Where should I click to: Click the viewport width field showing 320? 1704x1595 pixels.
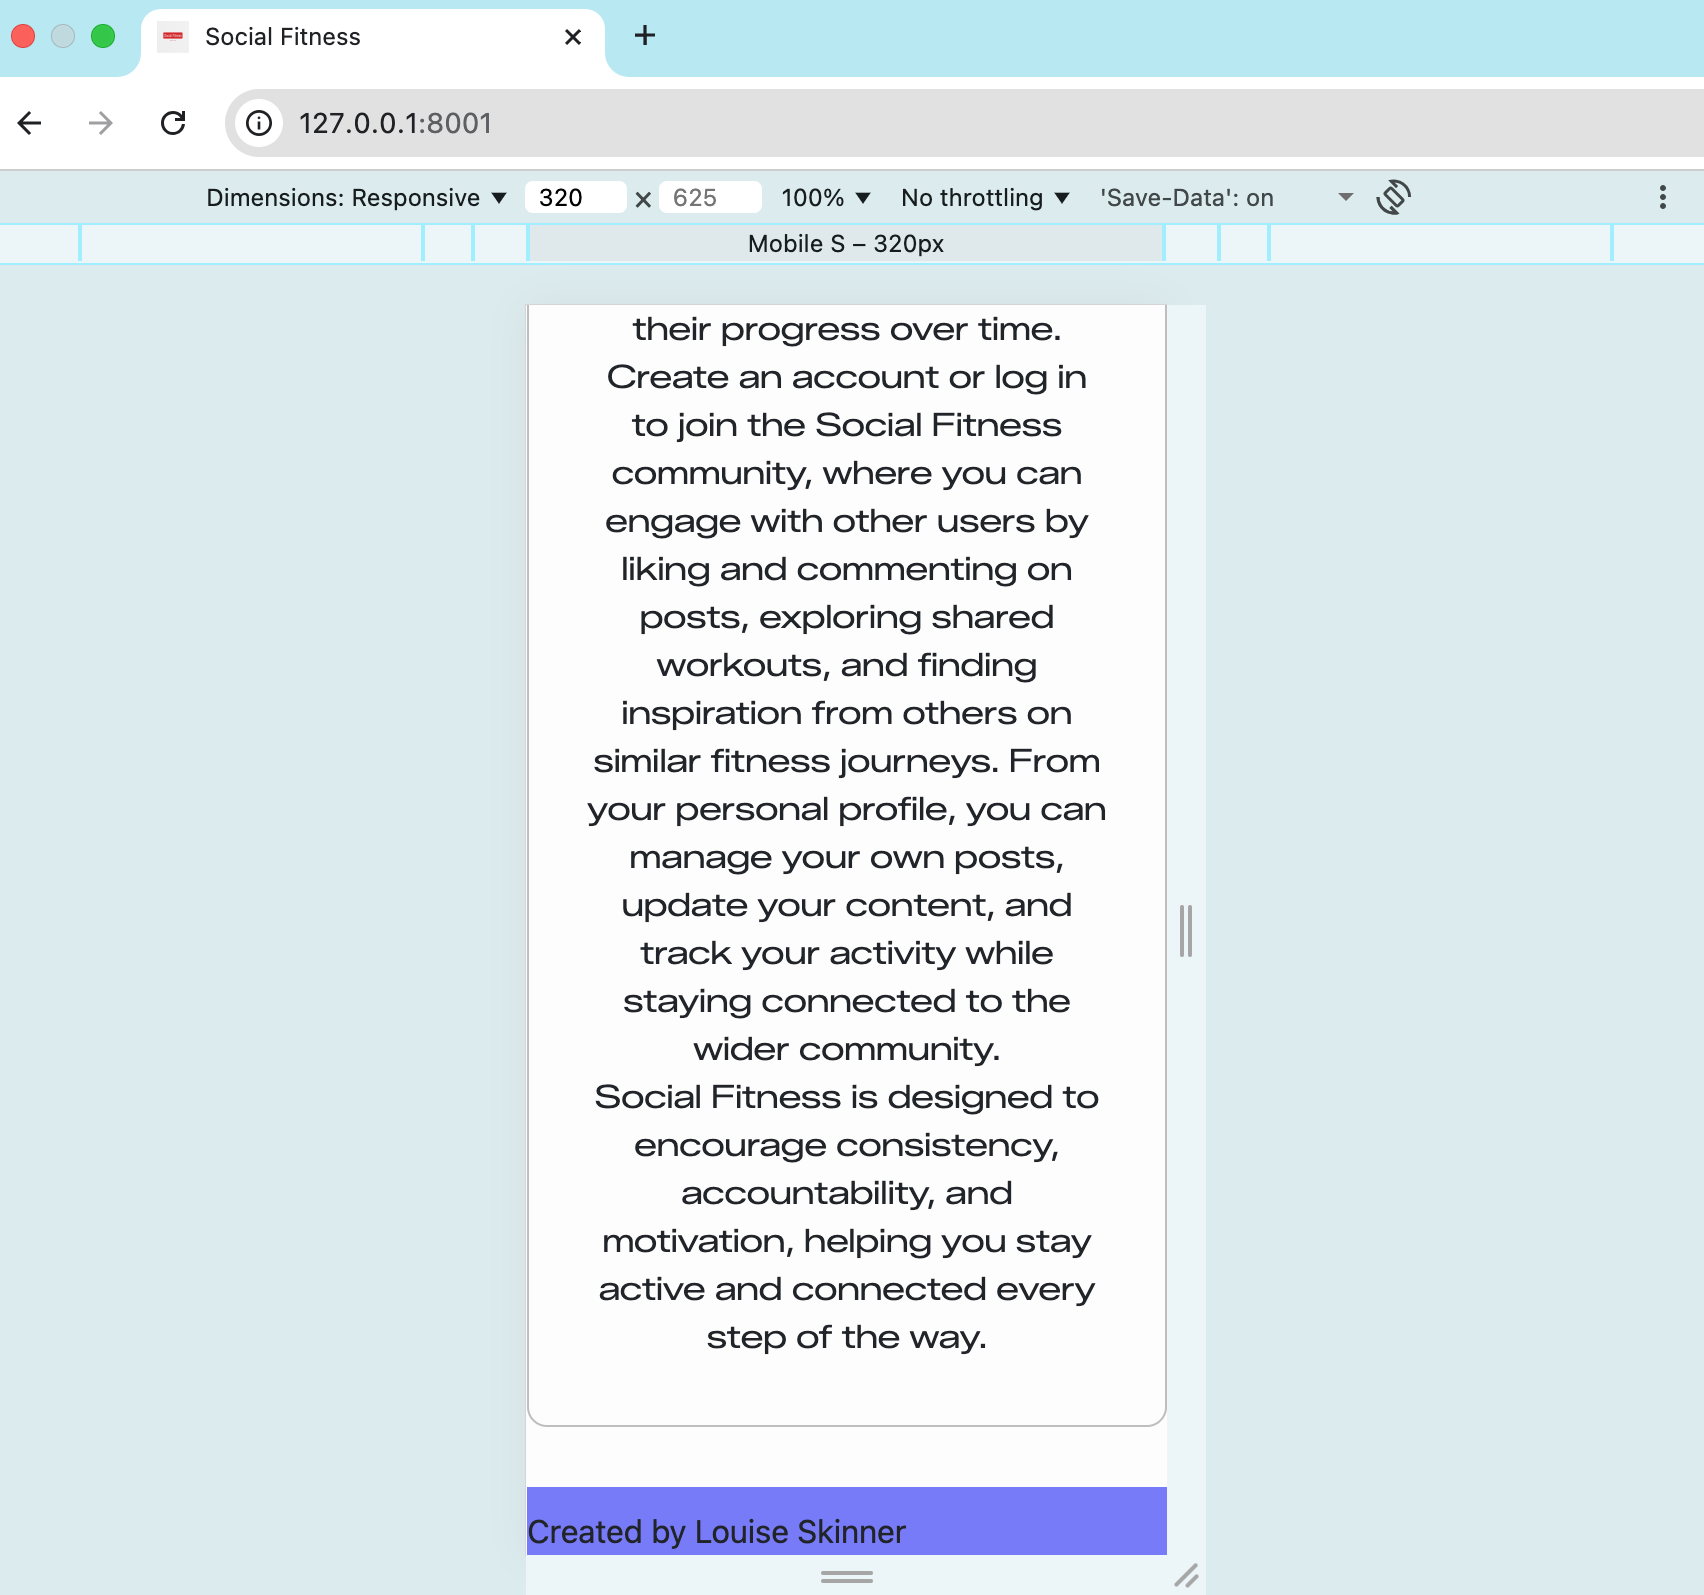point(575,197)
